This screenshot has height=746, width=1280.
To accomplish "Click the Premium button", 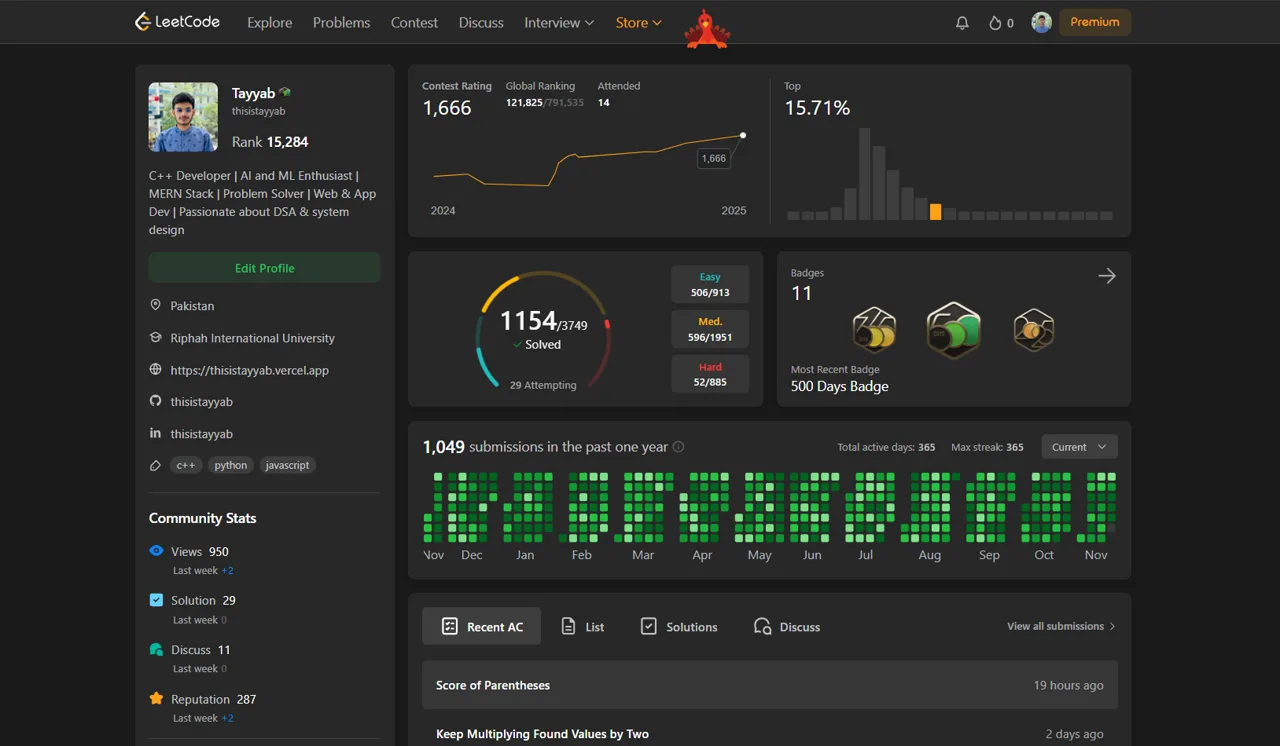I will tap(1095, 22).
